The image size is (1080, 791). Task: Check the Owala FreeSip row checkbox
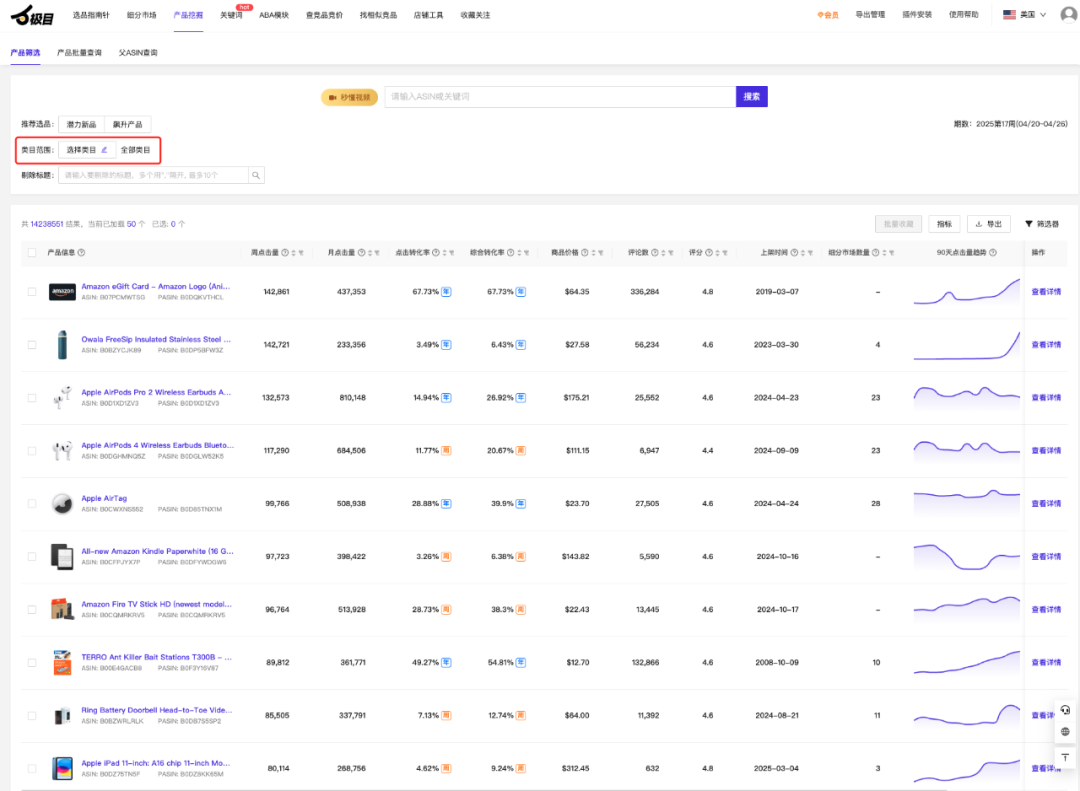[x=32, y=345]
